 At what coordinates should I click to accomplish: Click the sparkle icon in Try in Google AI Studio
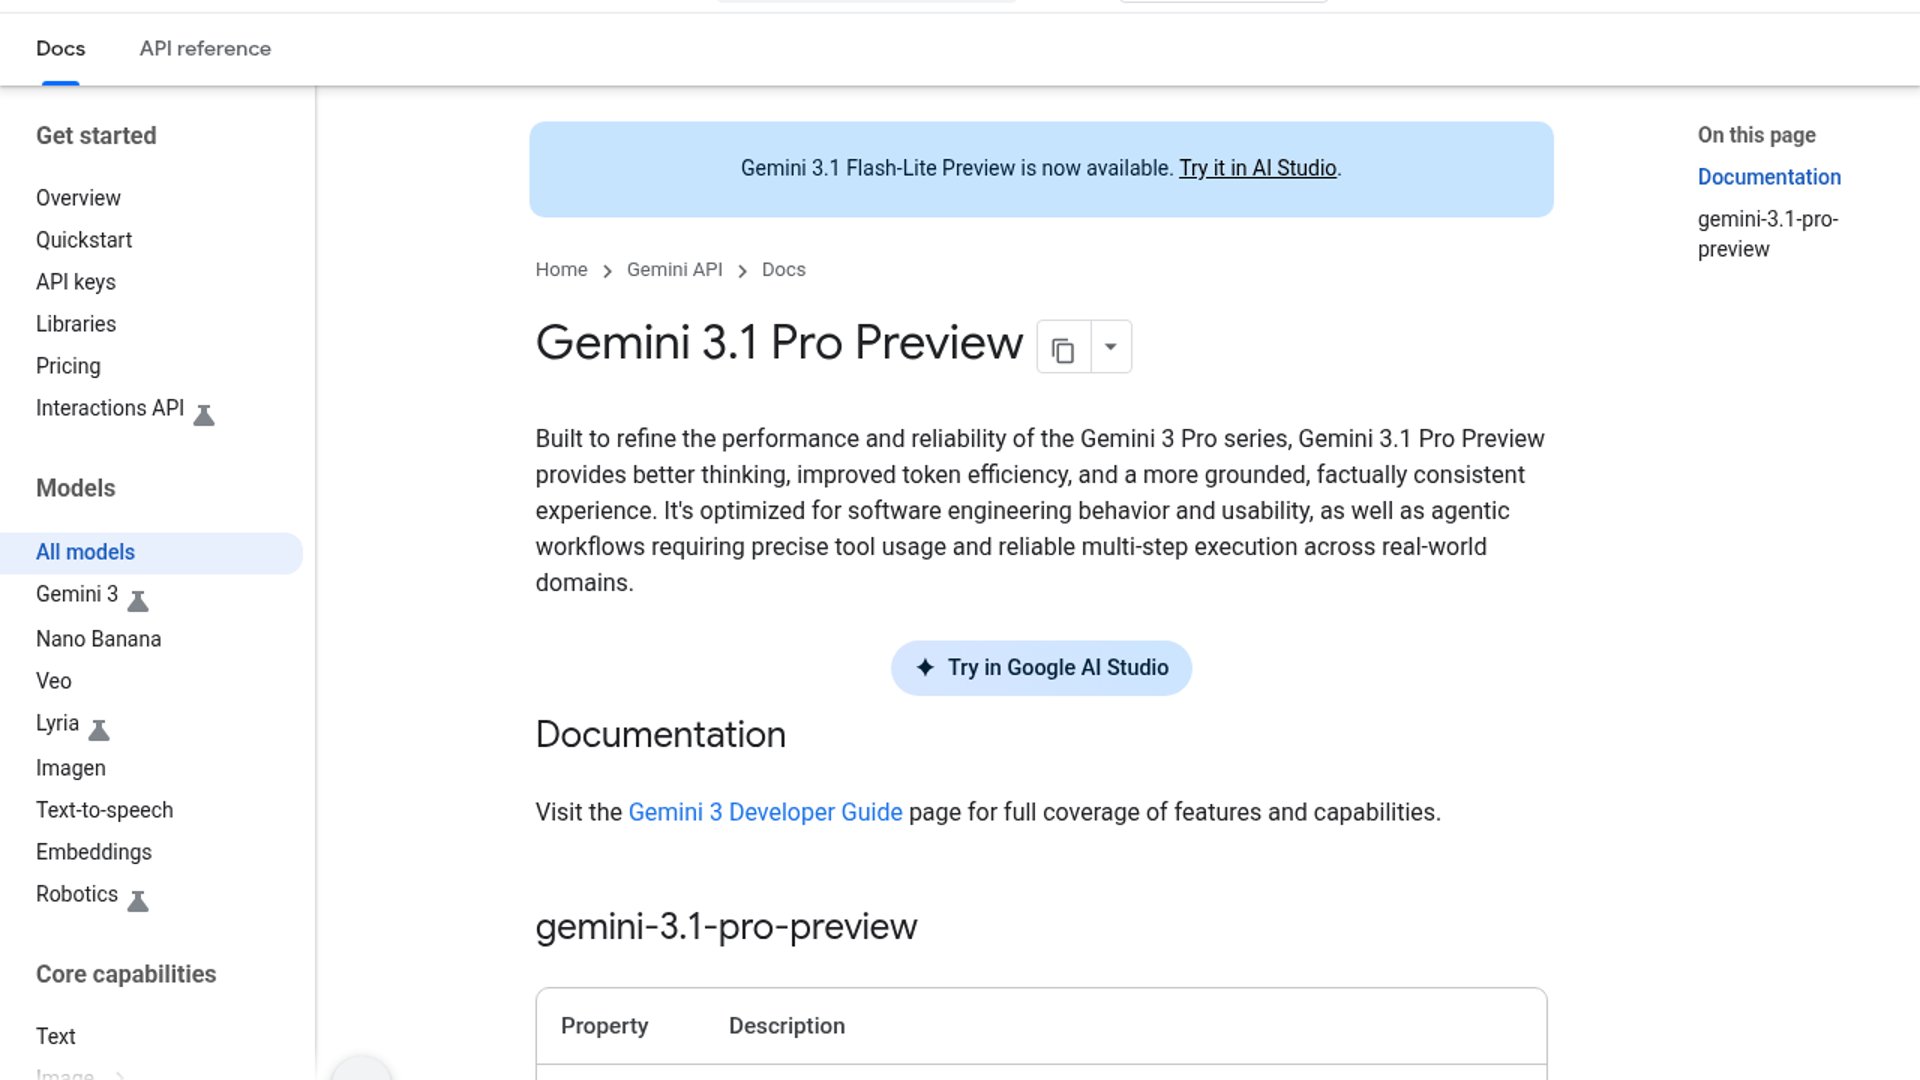(x=925, y=667)
